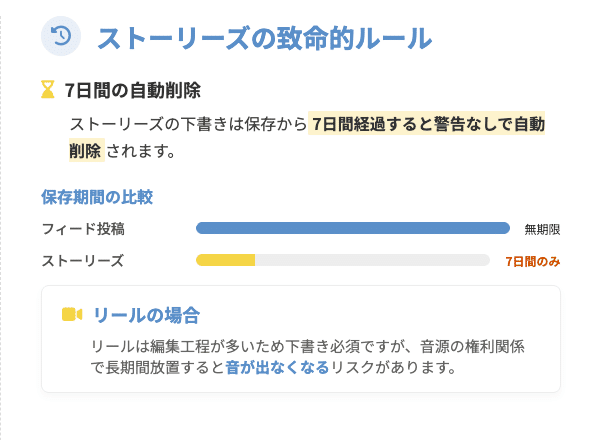The height and width of the screenshot is (440, 608).
Task: Click the フィード投稿 label
Action: click(x=83, y=228)
